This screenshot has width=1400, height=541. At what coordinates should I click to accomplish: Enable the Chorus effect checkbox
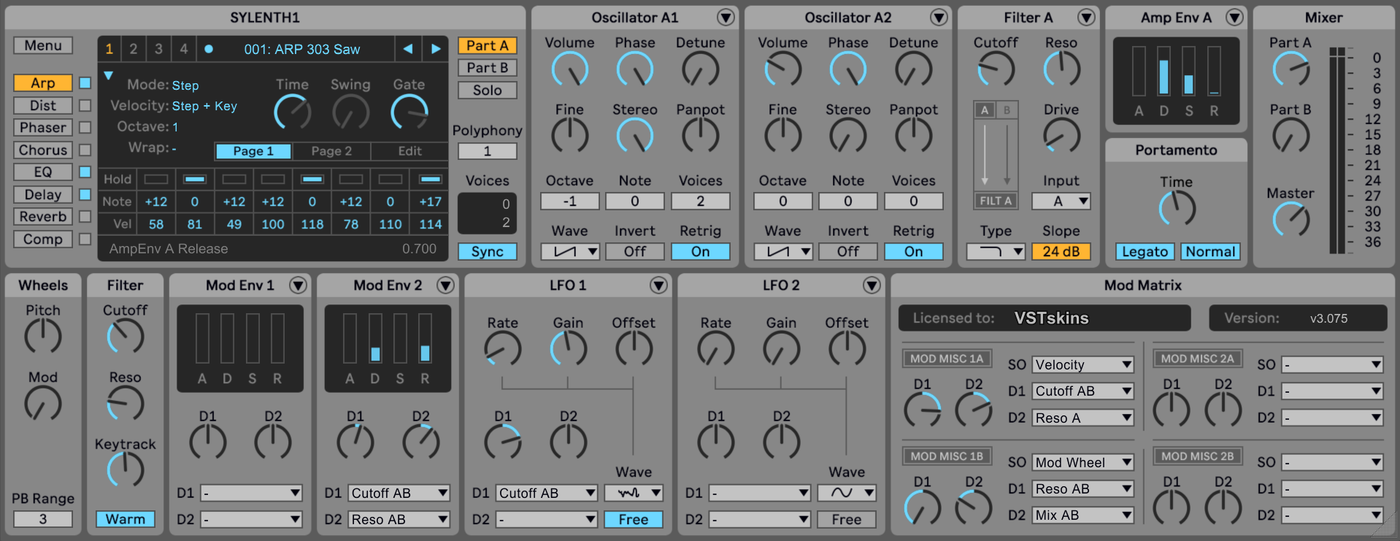(x=85, y=150)
